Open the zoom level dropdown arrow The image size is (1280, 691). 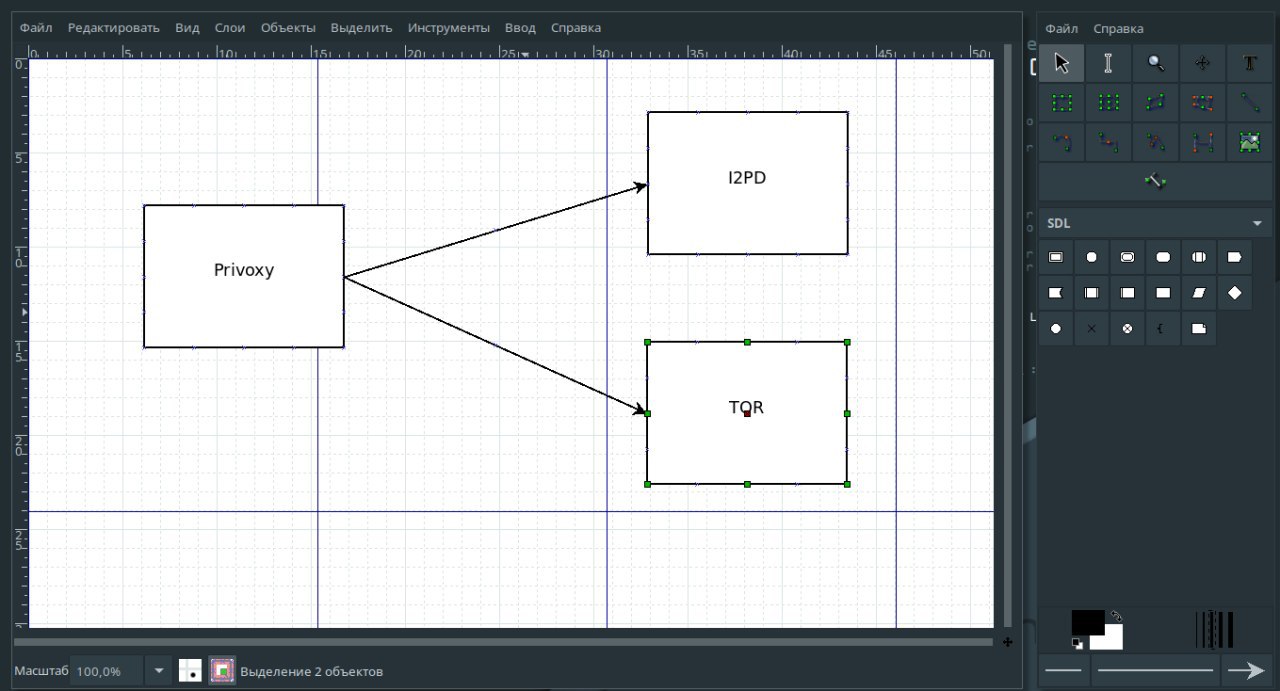pos(158,671)
